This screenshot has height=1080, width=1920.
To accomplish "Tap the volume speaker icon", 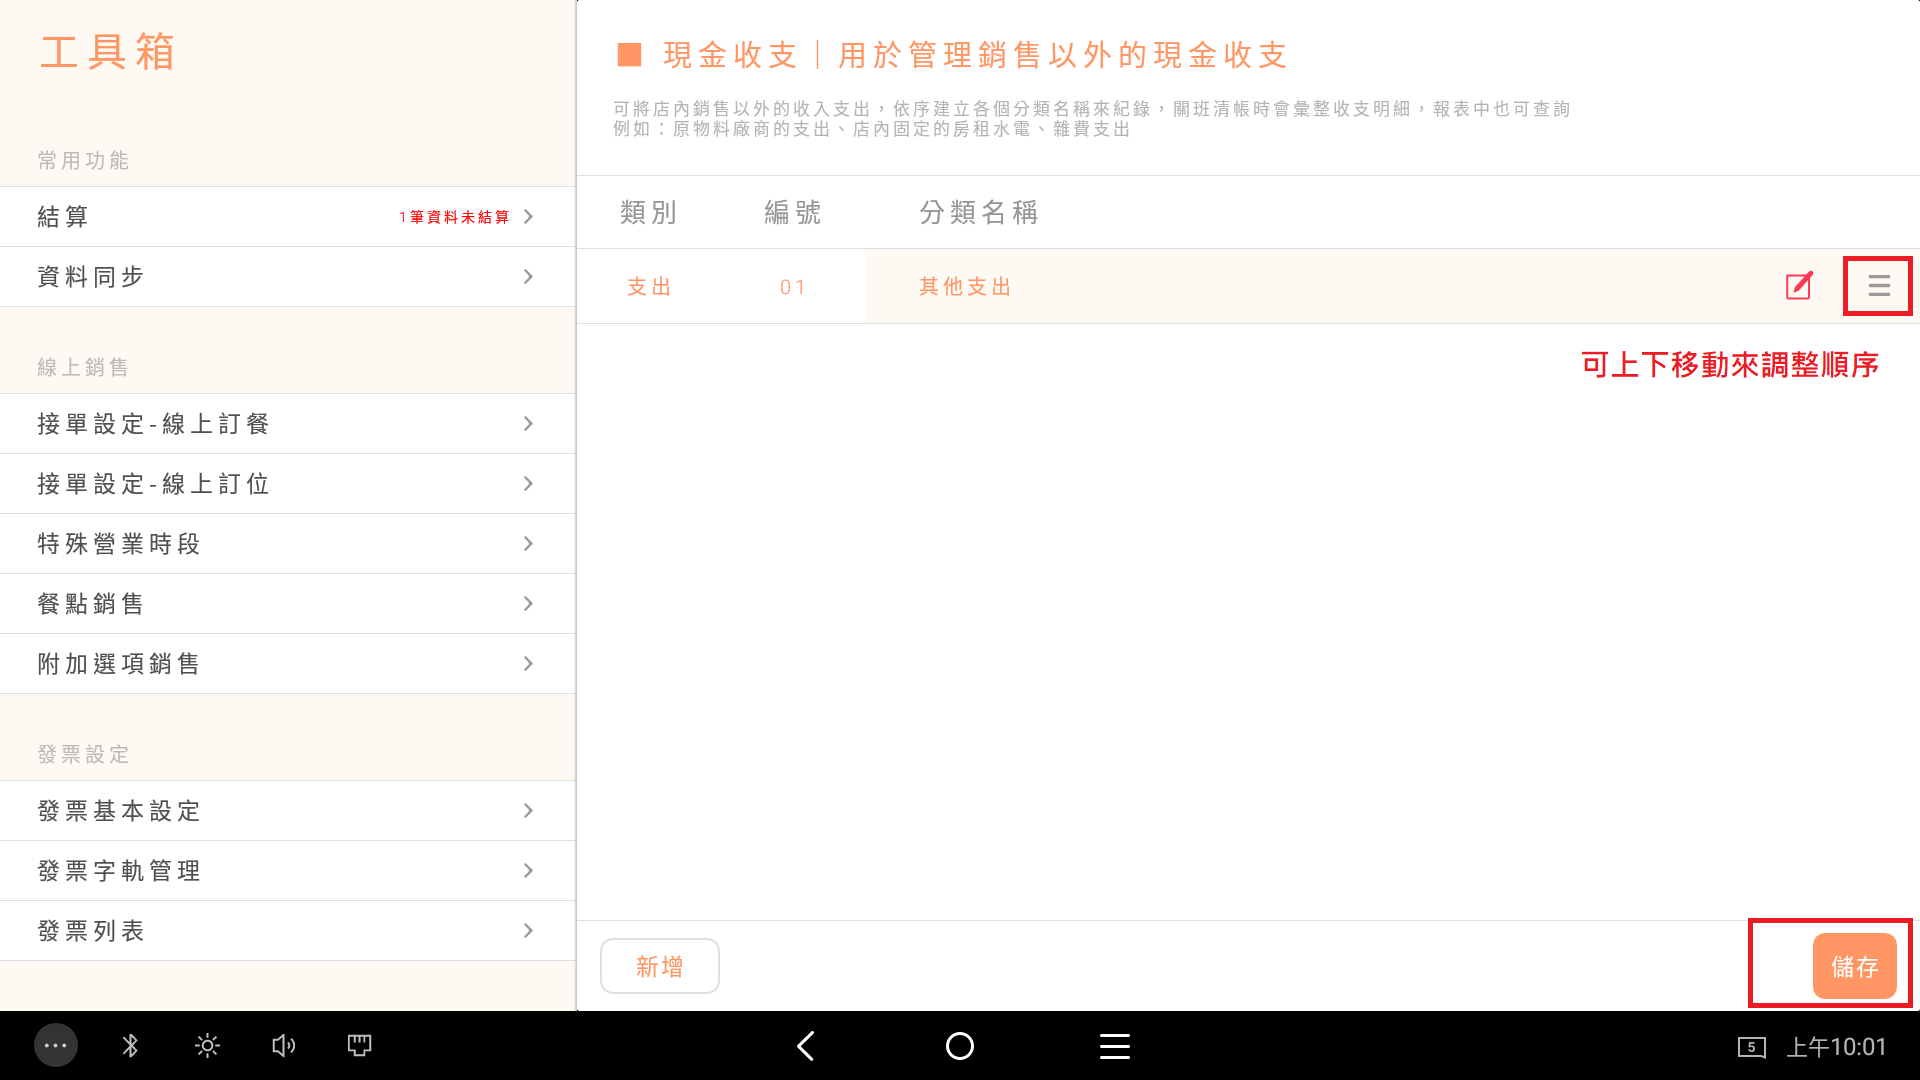I will [283, 1046].
